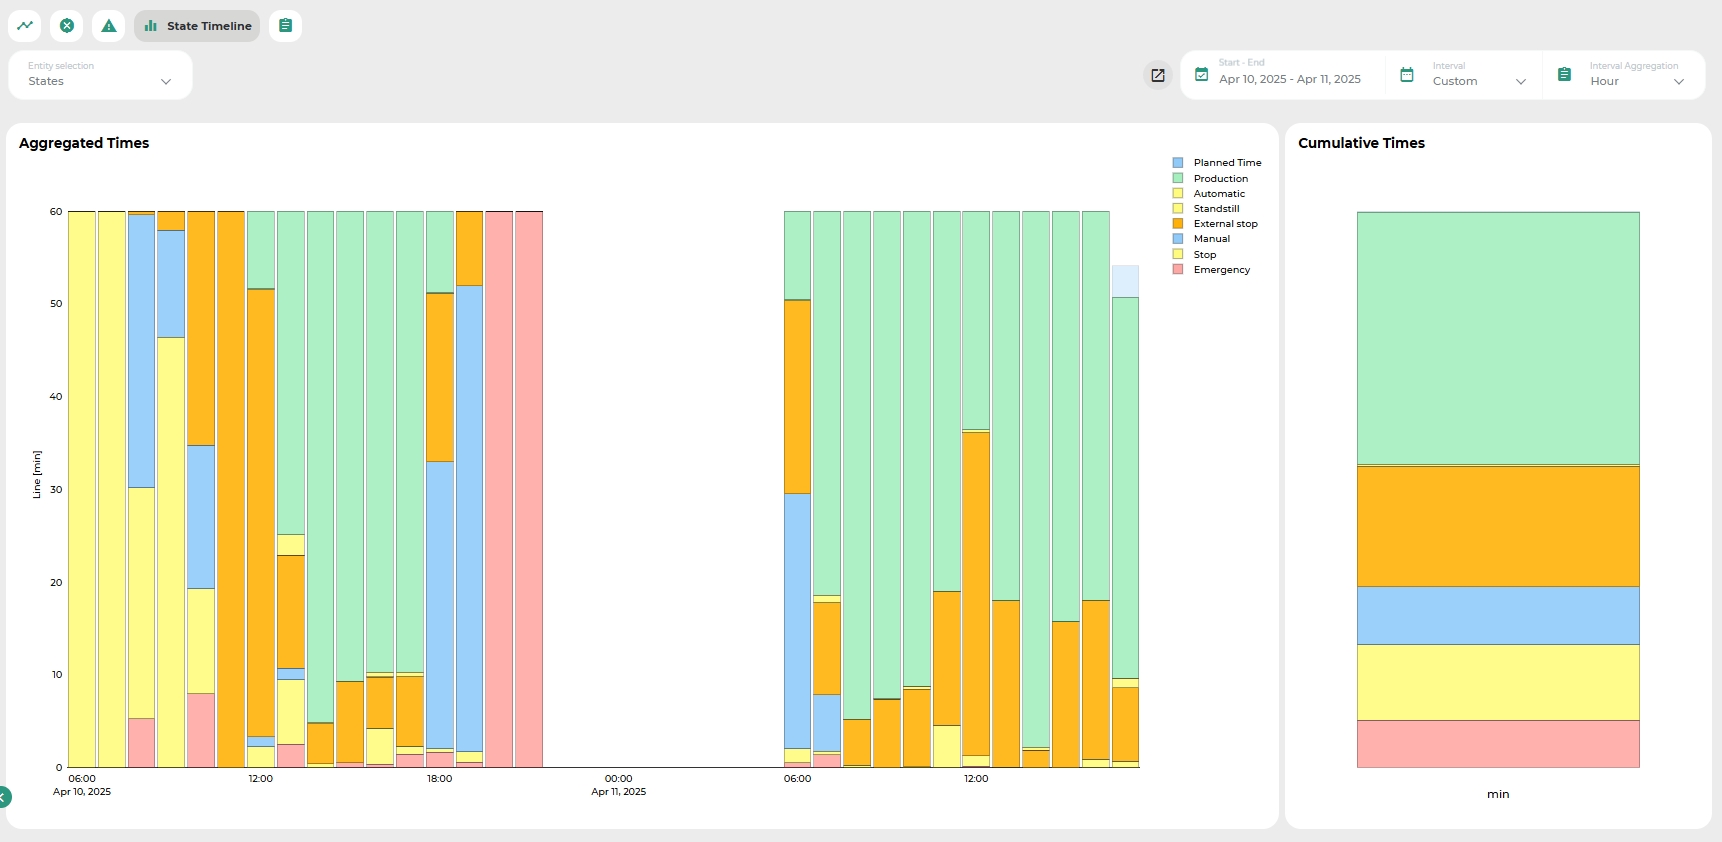
Task: Open the line trend chart view
Action: (x=25, y=26)
